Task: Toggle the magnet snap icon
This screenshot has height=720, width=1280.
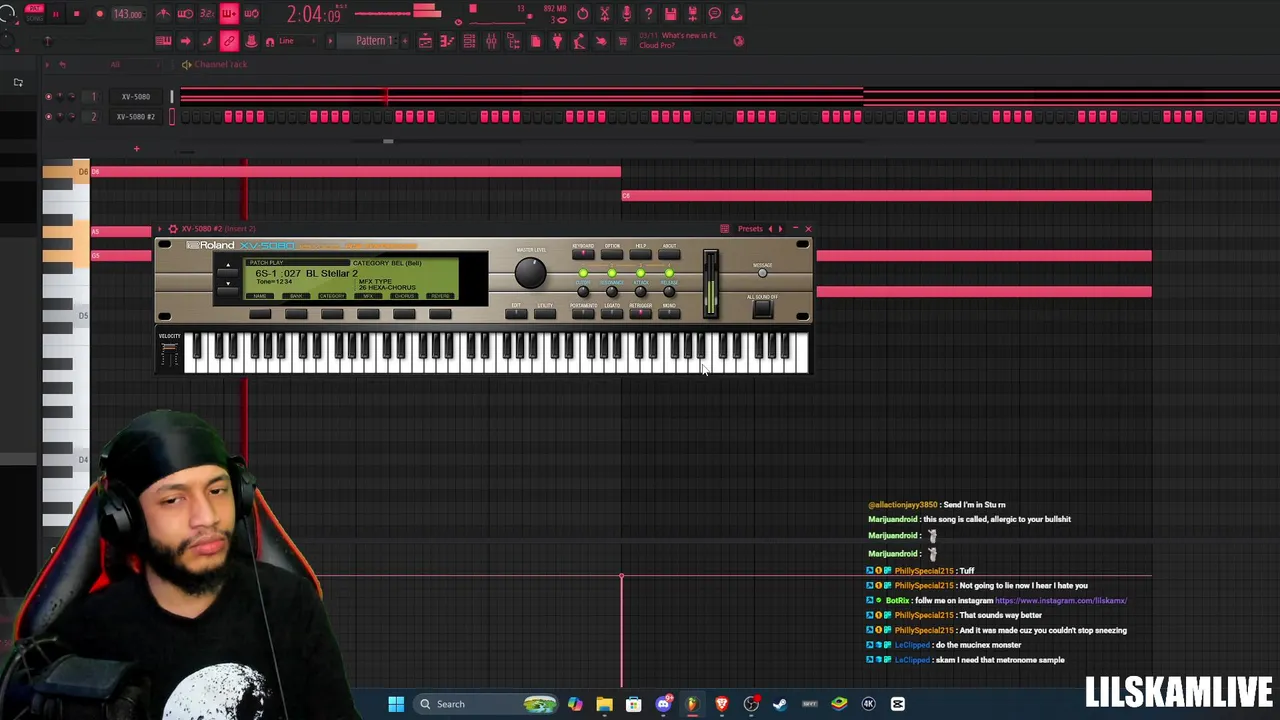Action: coord(270,42)
